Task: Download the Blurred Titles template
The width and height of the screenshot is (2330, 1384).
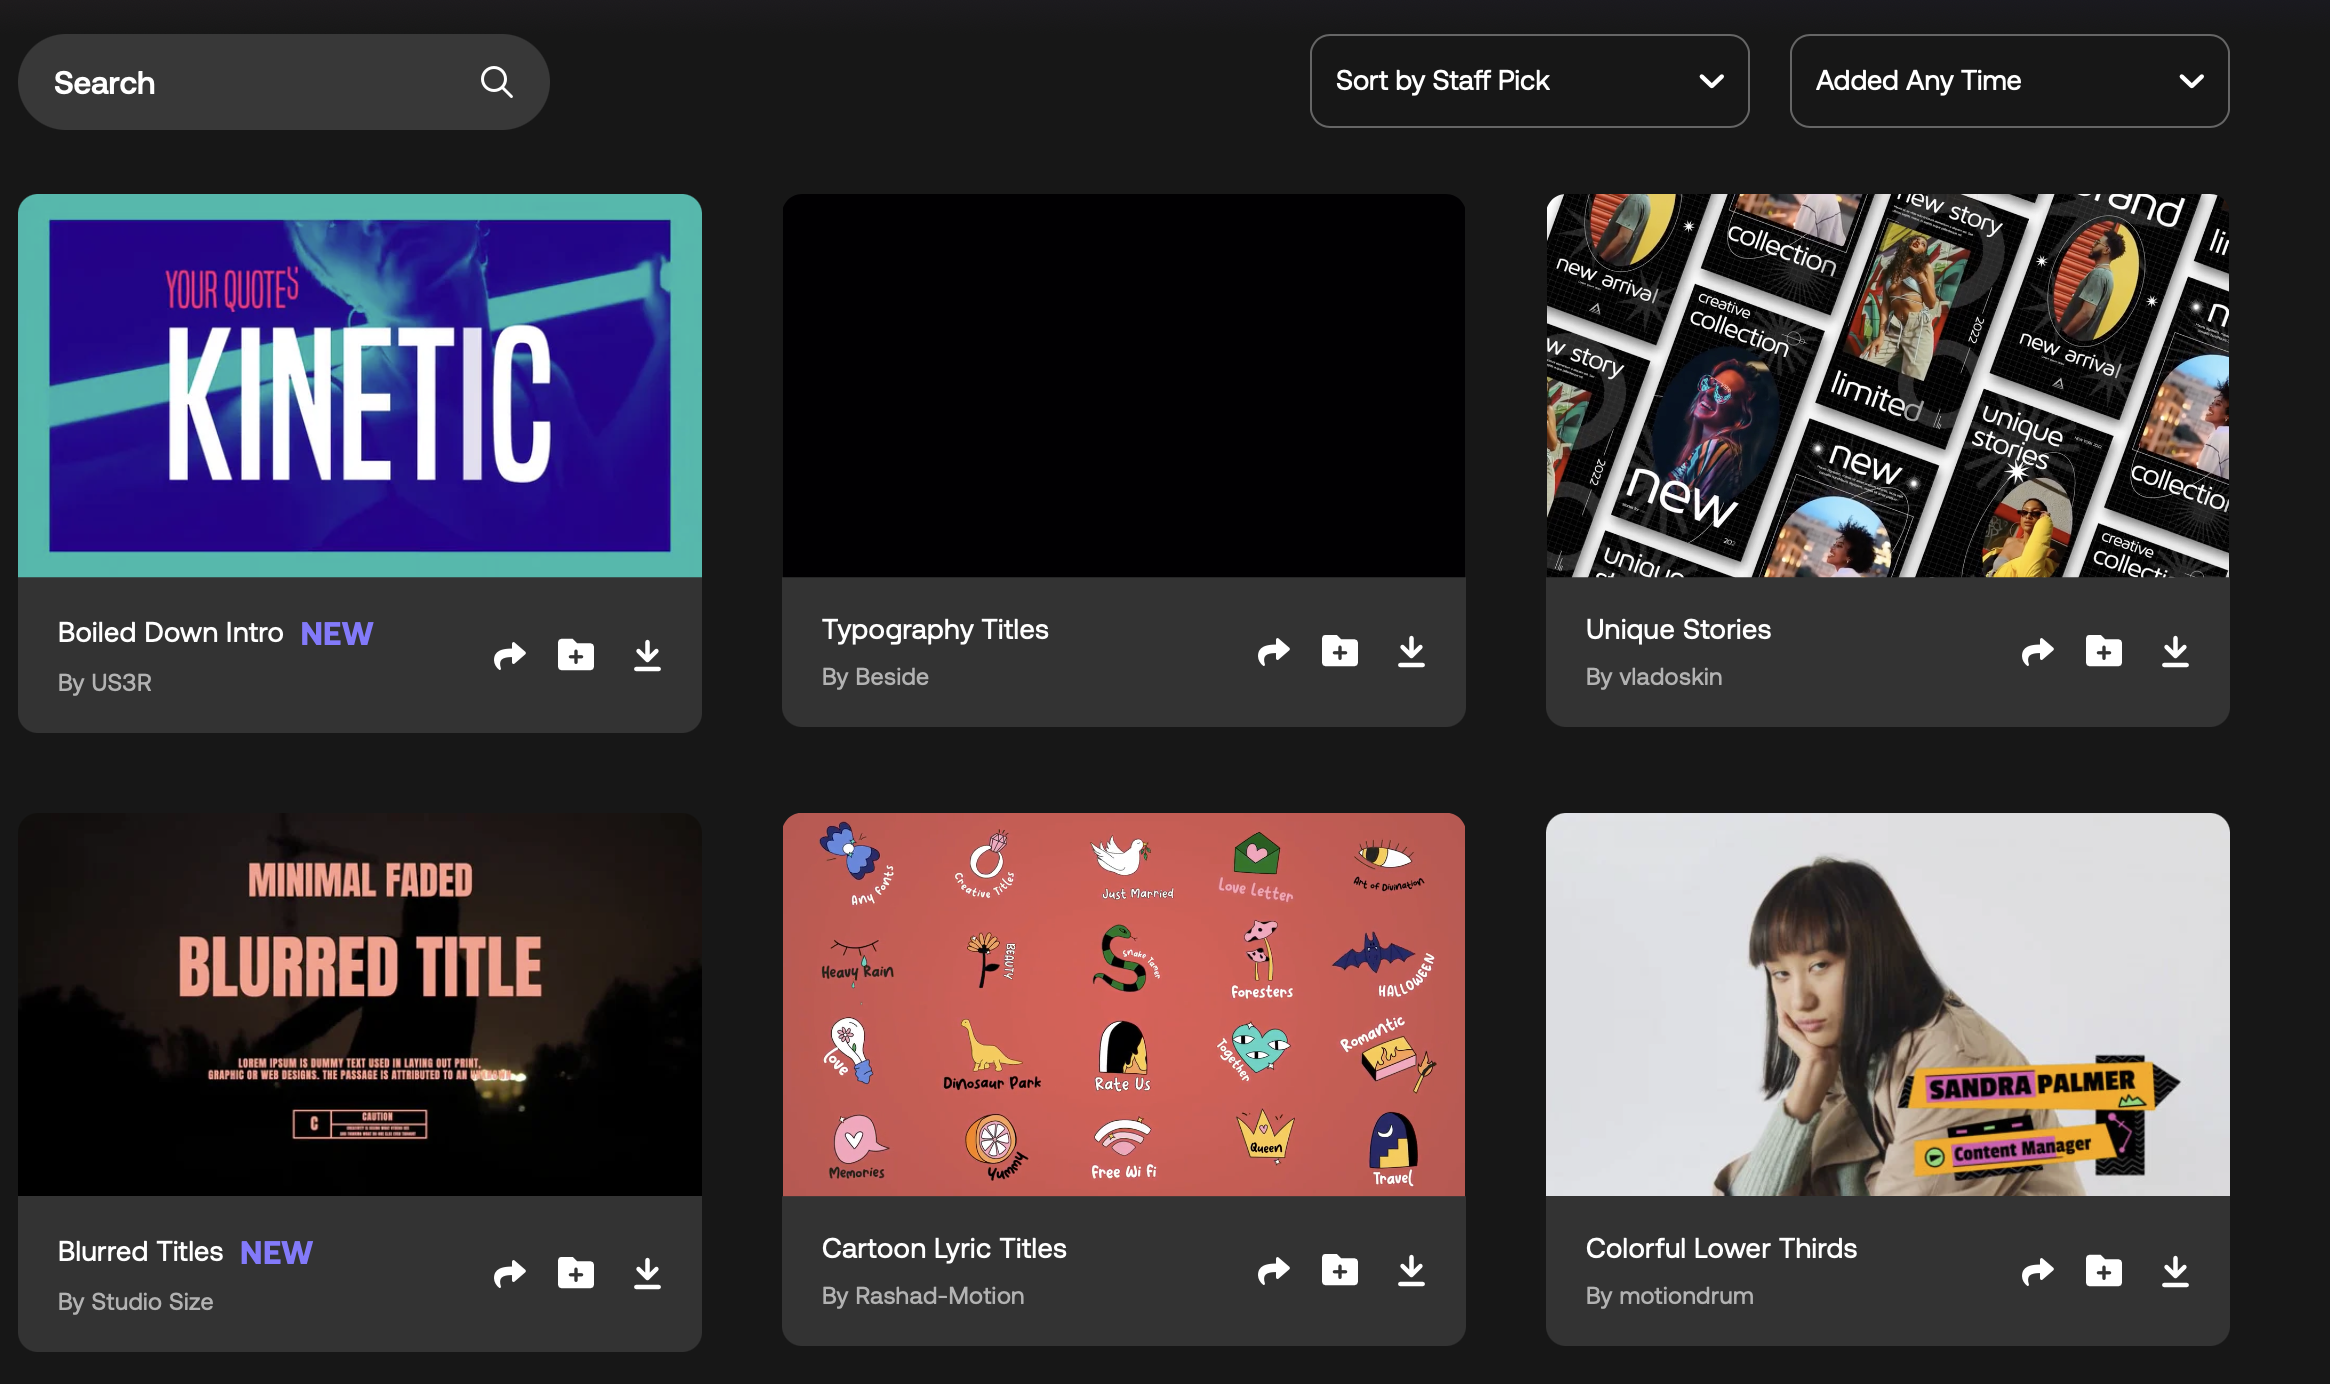Action: click(x=647, y=1274)
